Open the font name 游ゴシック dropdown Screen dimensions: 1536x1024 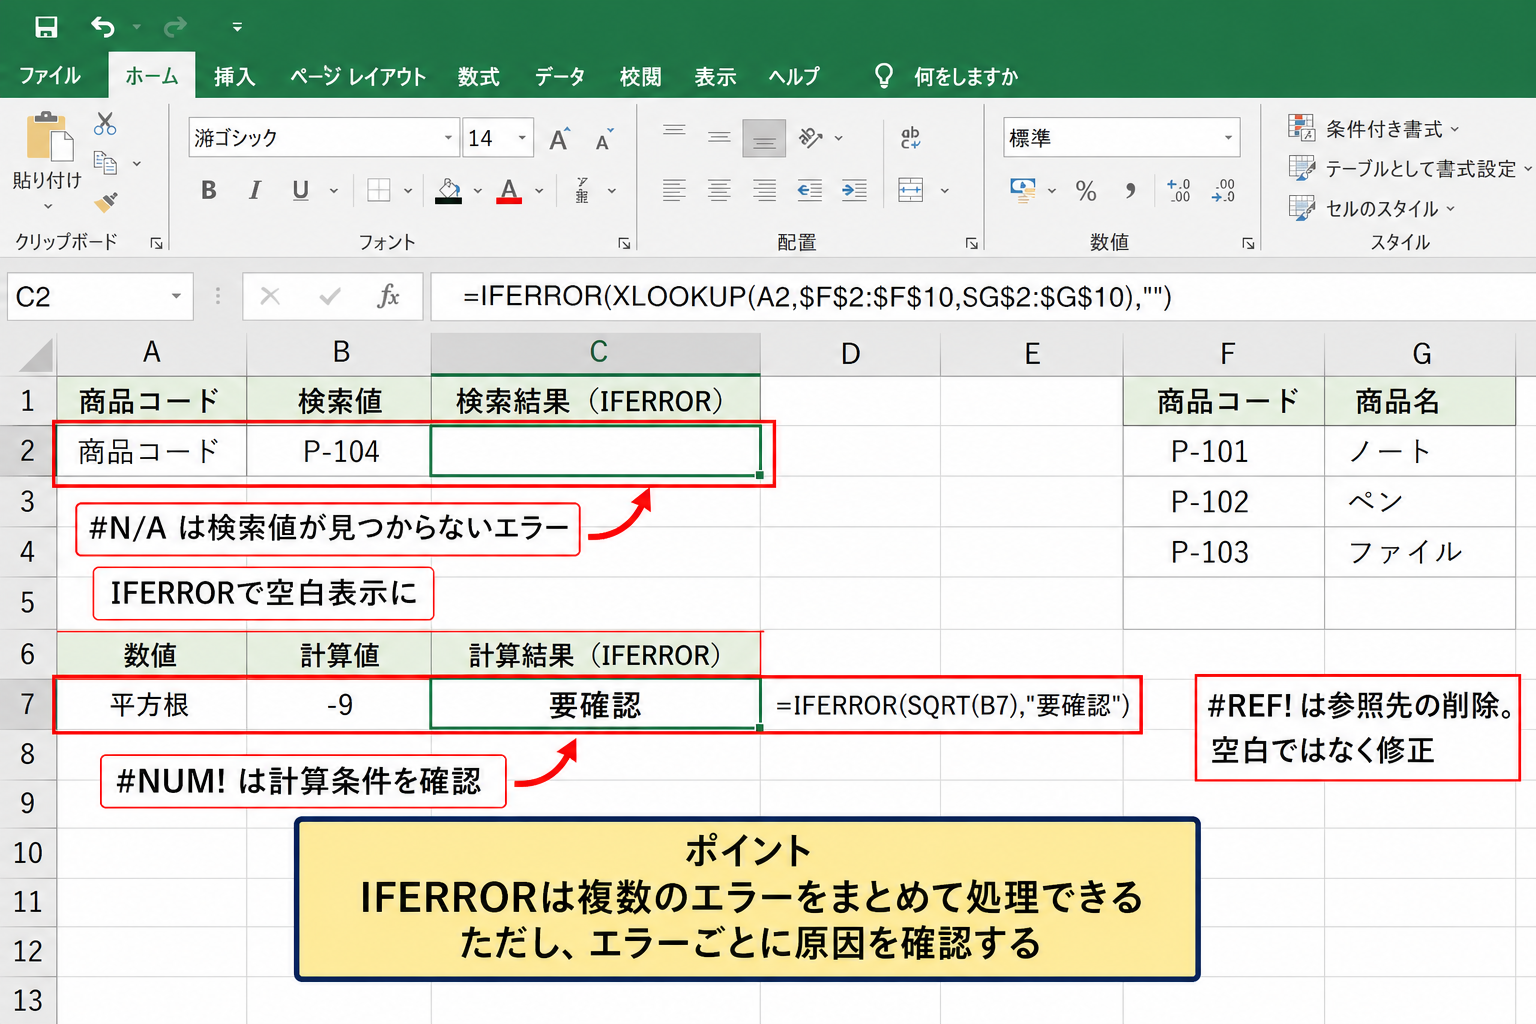coord(448,138)
